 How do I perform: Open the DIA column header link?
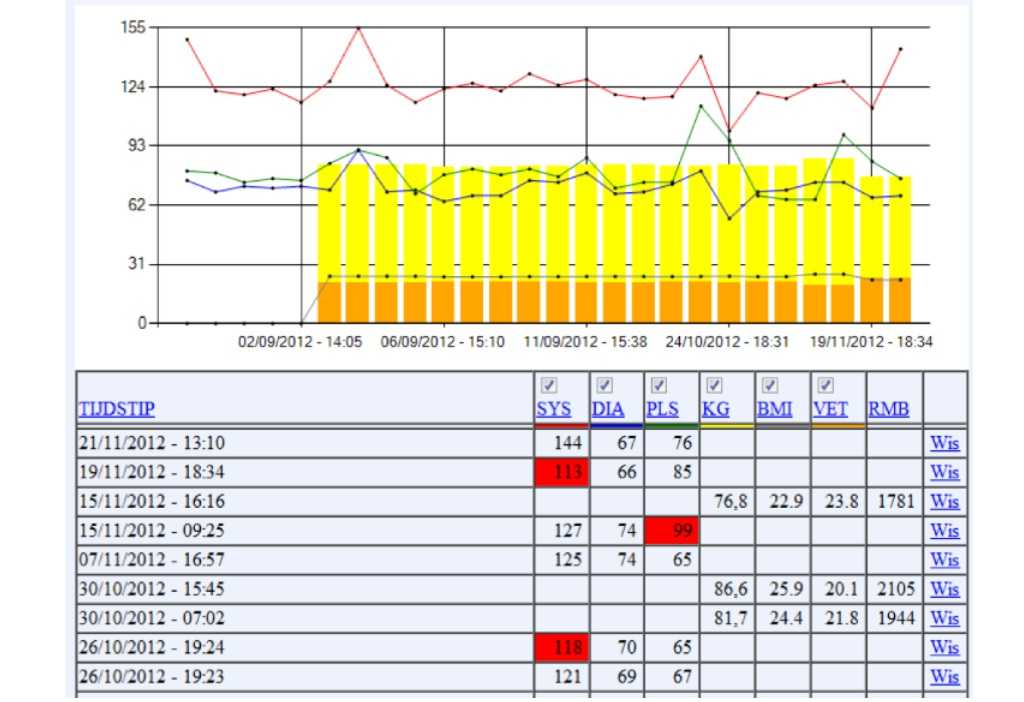point(608,409)
